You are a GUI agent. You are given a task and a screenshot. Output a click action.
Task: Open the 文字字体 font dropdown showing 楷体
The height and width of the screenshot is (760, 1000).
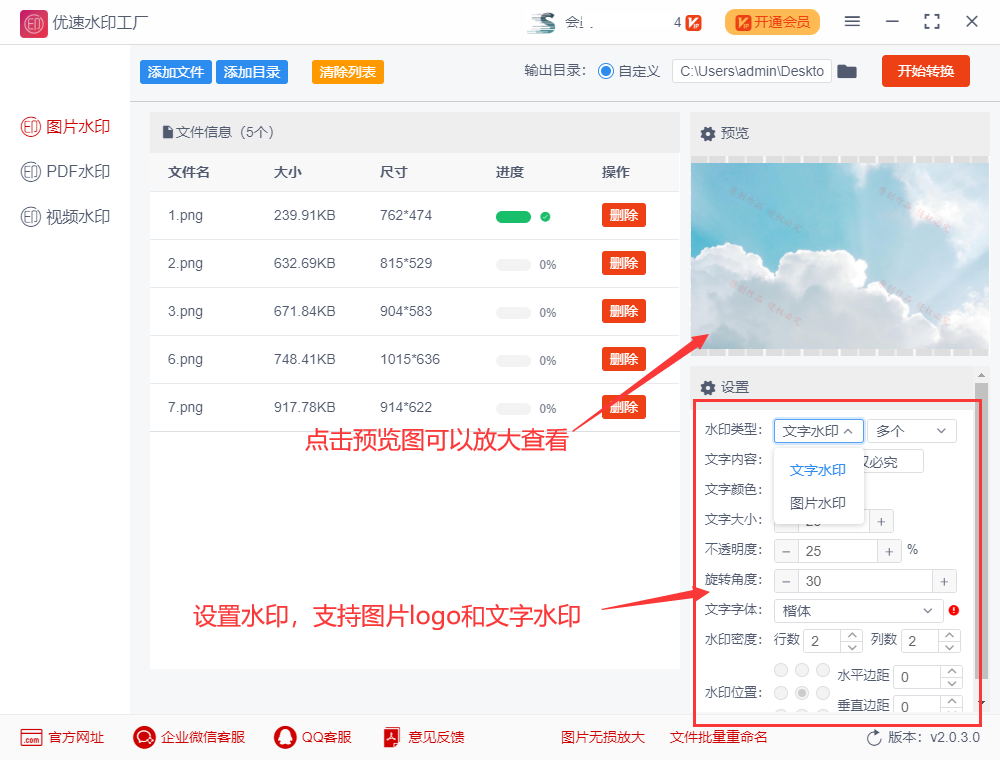(x=857, y=610)
